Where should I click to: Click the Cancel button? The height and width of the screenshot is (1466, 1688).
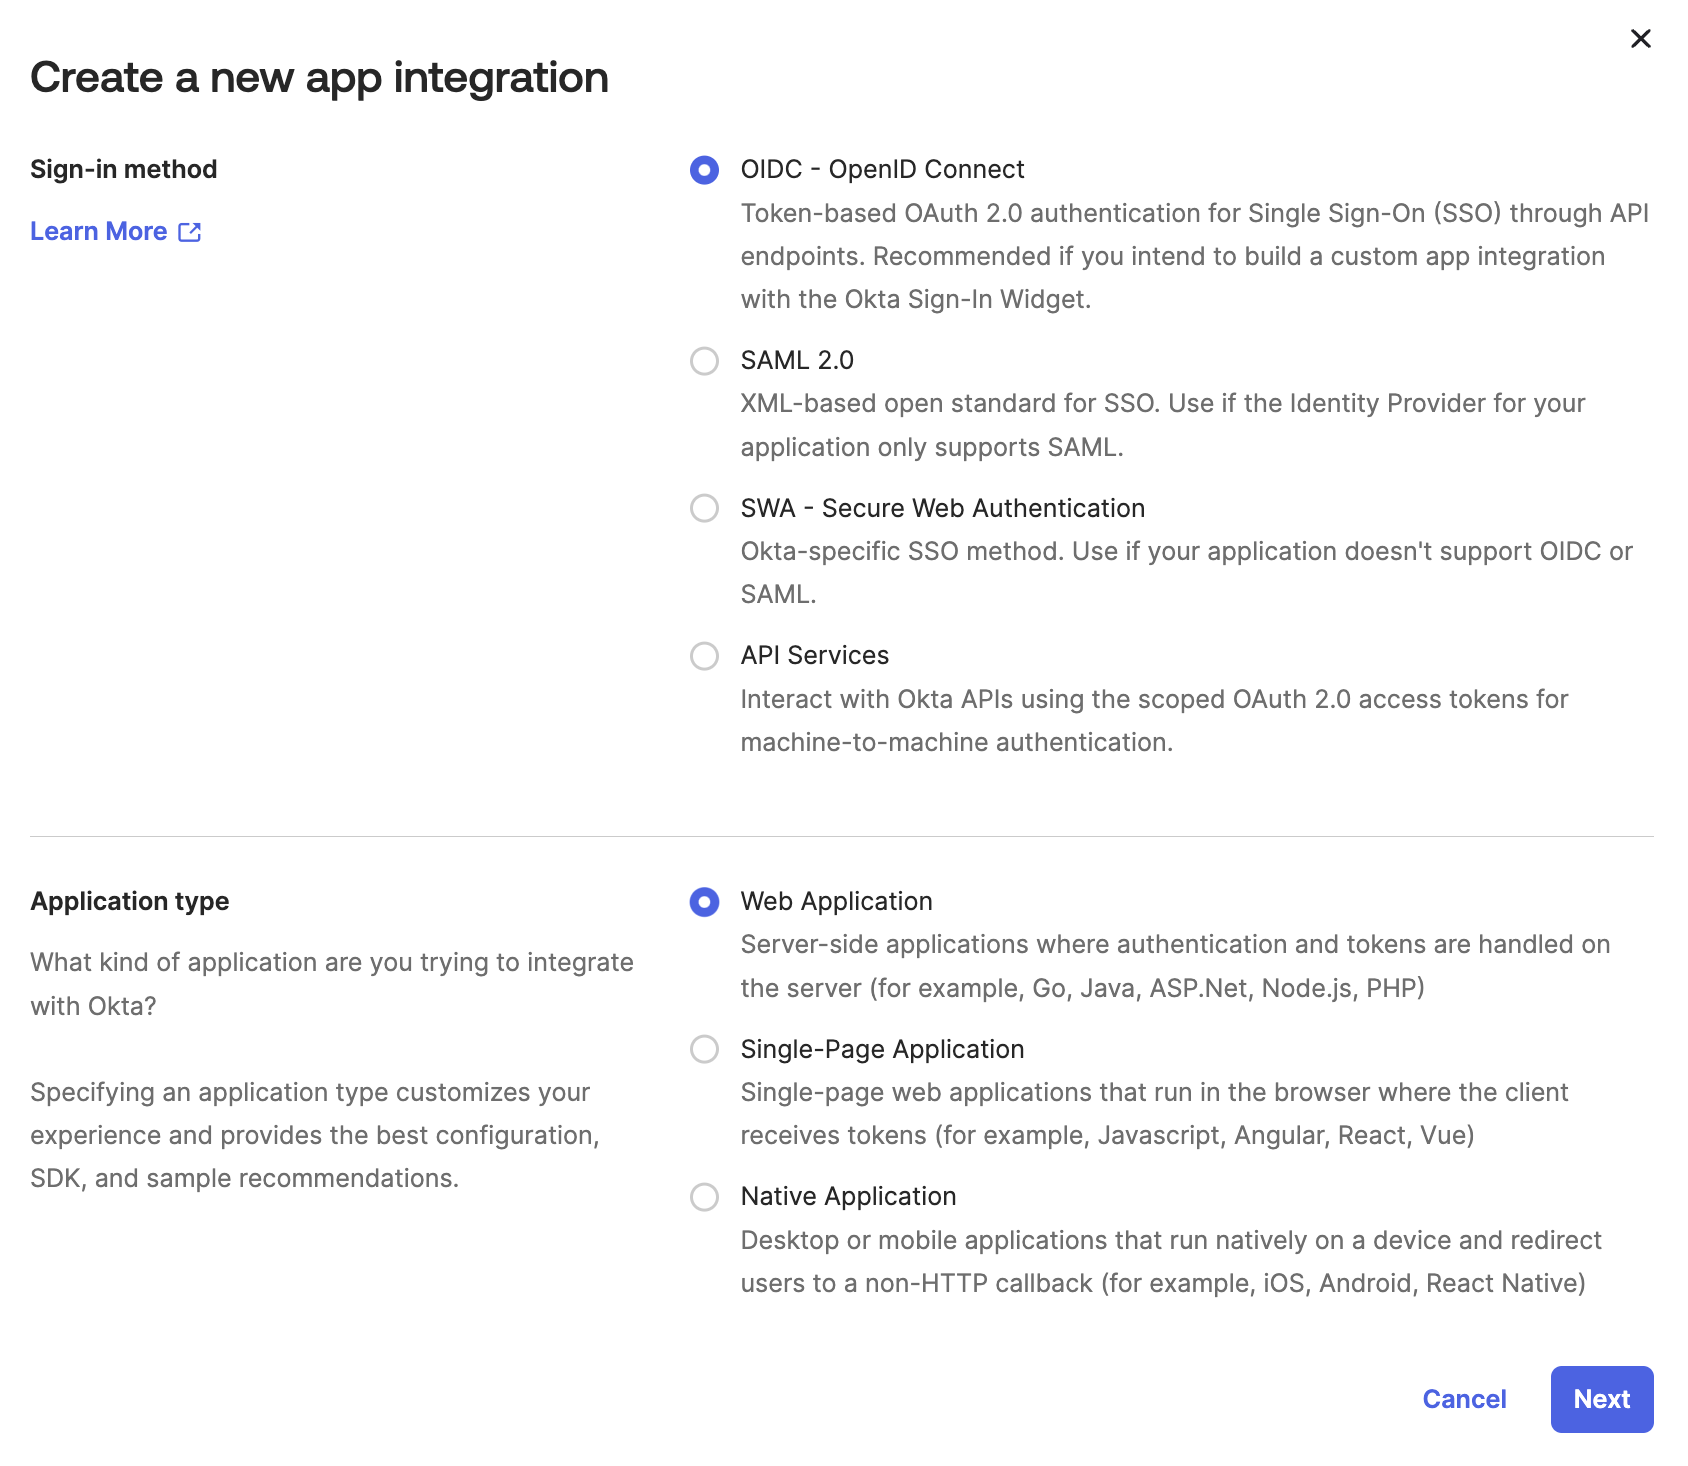pos(1464,1399)
